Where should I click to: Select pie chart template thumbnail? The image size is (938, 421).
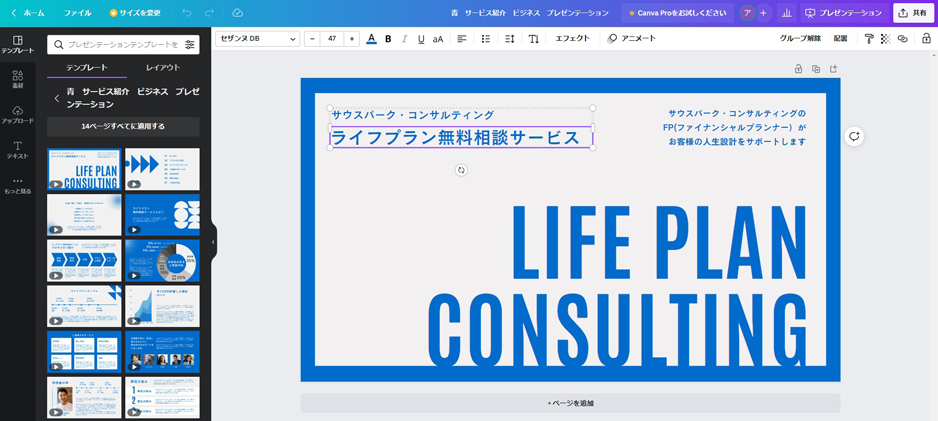162,260
